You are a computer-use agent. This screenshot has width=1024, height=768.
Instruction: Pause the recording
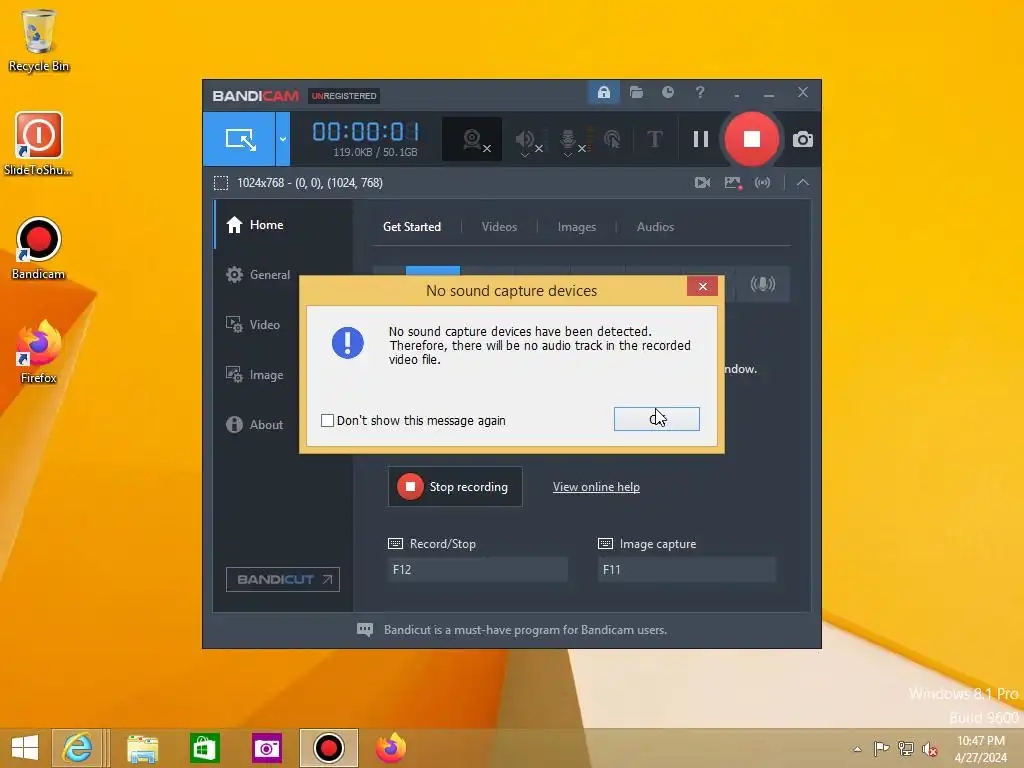click(701, 139)
